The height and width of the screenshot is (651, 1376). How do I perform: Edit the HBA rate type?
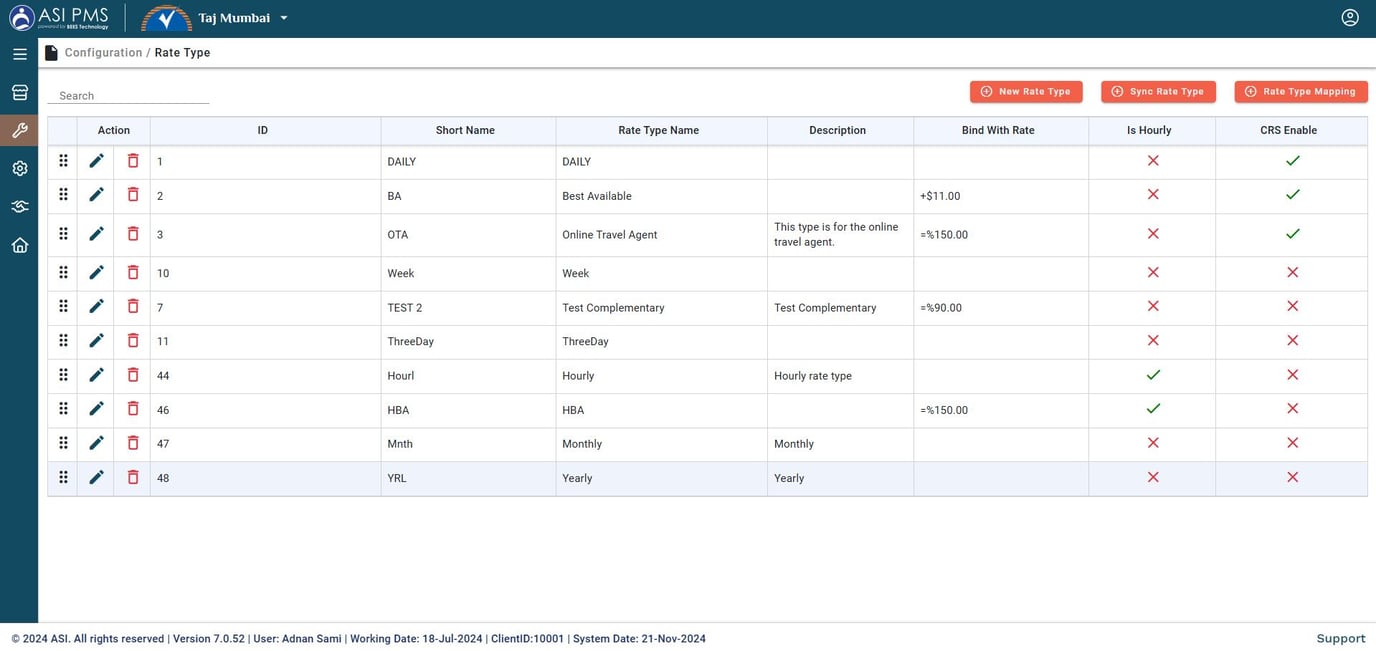[96, 409]
